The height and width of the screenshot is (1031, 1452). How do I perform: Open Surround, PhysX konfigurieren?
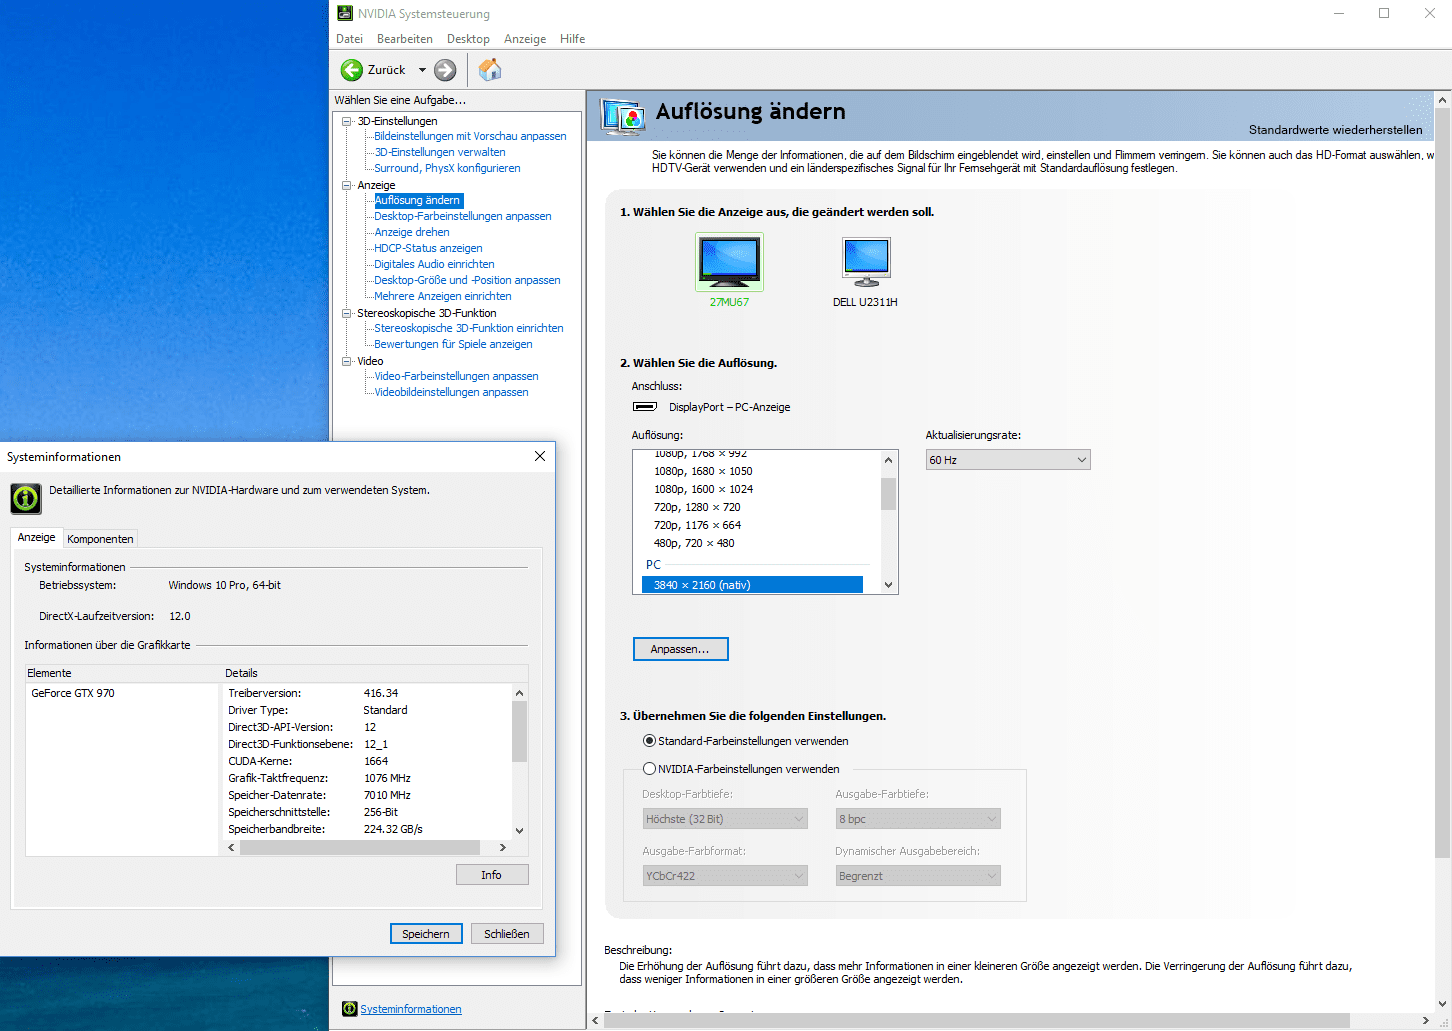(447, 168)
